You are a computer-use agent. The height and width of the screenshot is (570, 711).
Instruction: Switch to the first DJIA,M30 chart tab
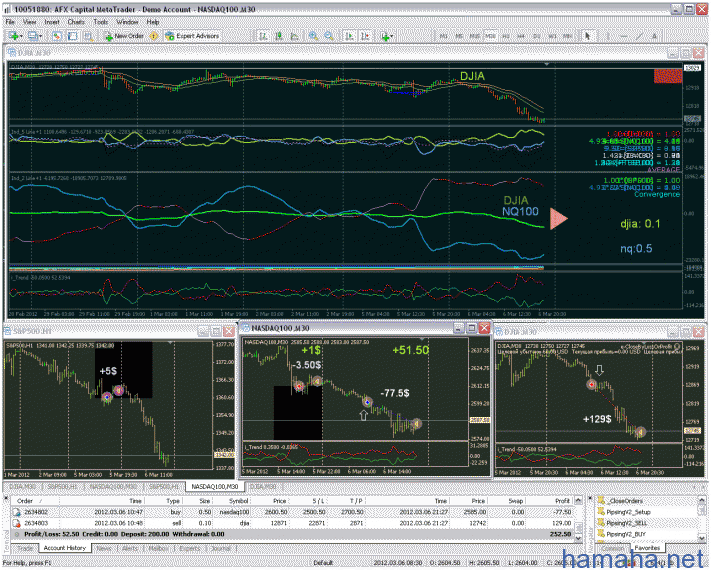pos(23,487)
